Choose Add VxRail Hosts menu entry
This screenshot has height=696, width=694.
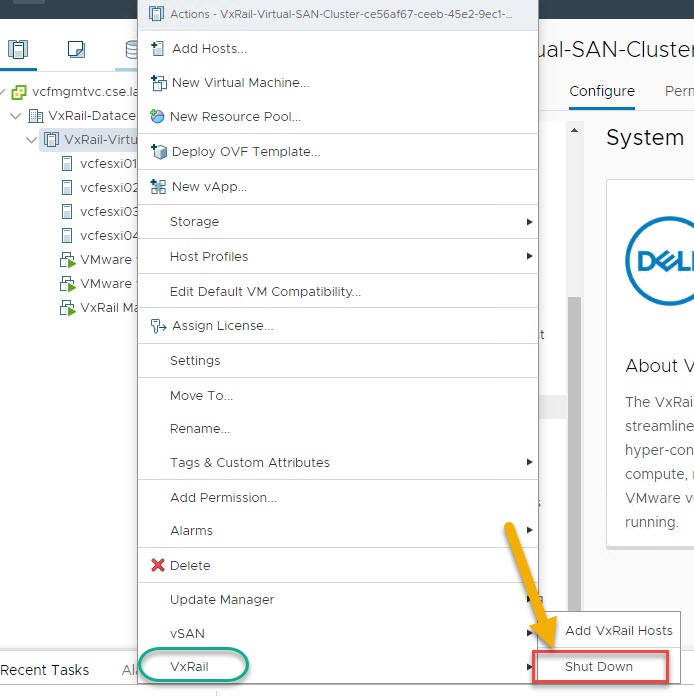coord(618,631)
